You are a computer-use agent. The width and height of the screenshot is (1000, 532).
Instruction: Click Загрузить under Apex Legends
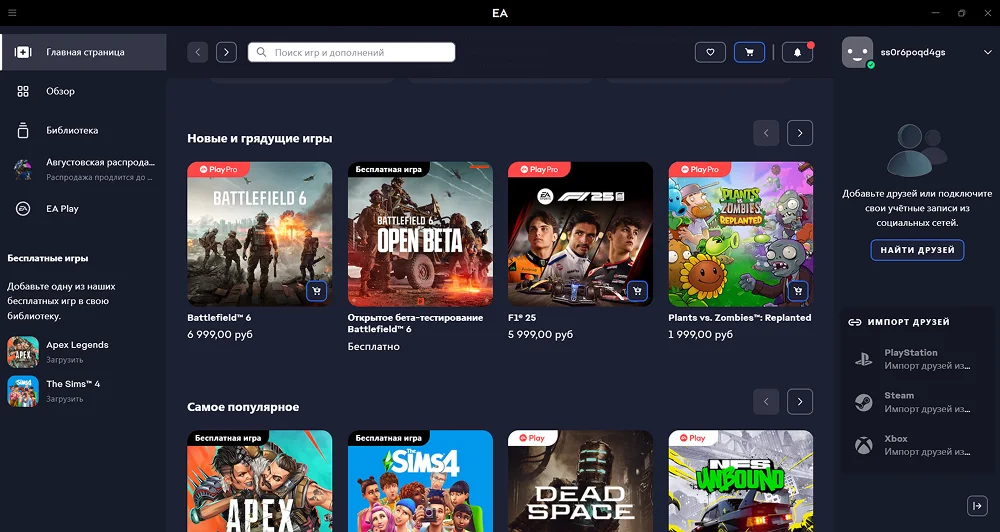tap(64, 360)
